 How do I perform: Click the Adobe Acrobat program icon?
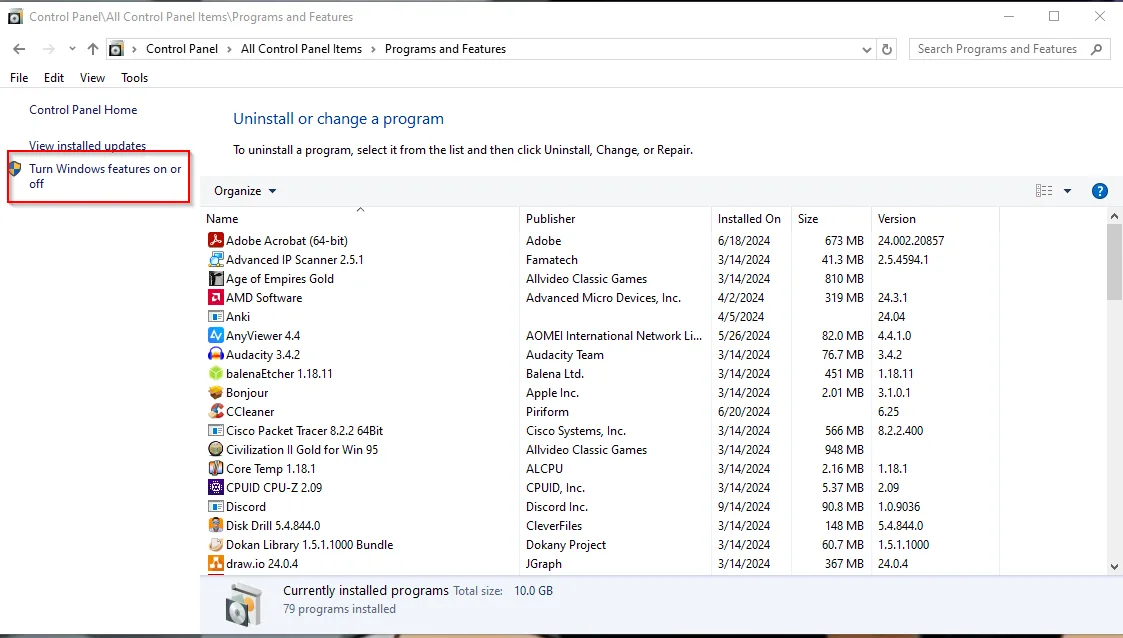point(216,241)
